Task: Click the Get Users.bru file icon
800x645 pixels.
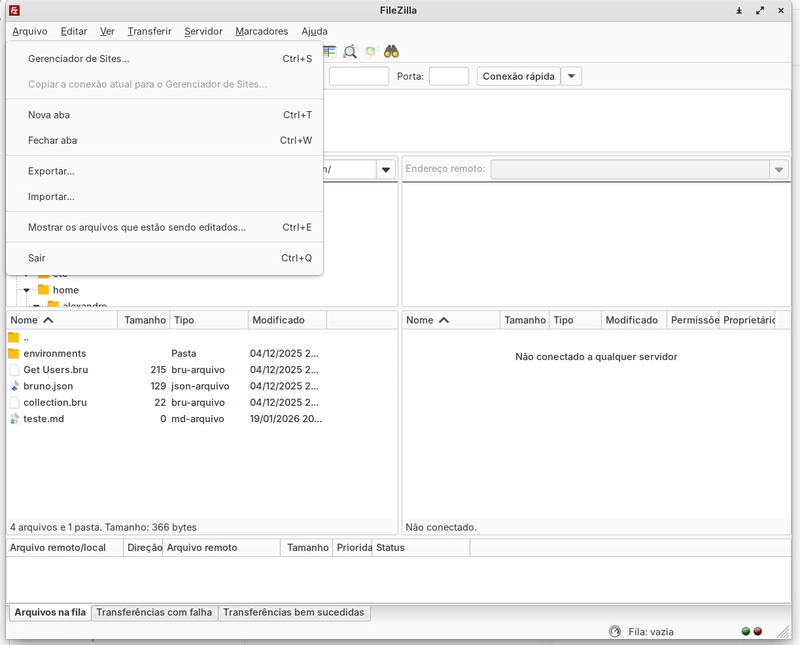Action: pyautogui.click(x=14, y=369)
